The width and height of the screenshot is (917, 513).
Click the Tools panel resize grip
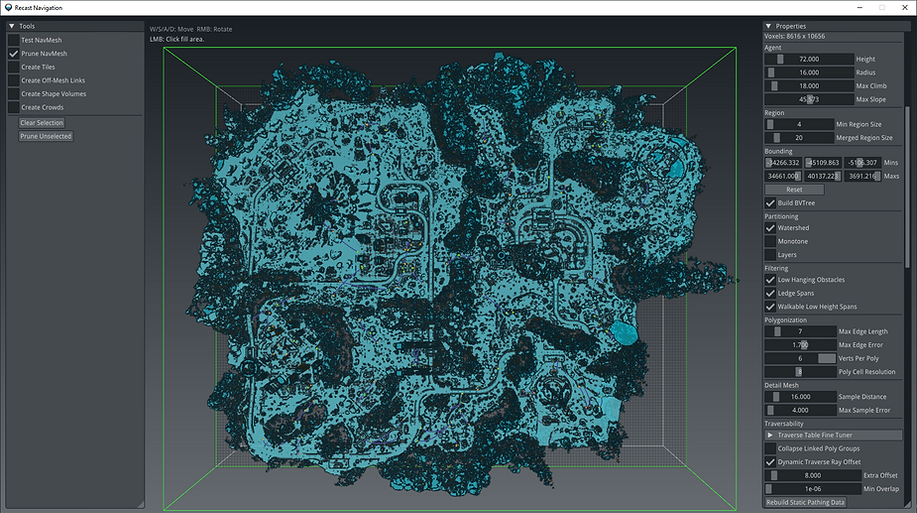pyautogui.click(x=140, y=504)
